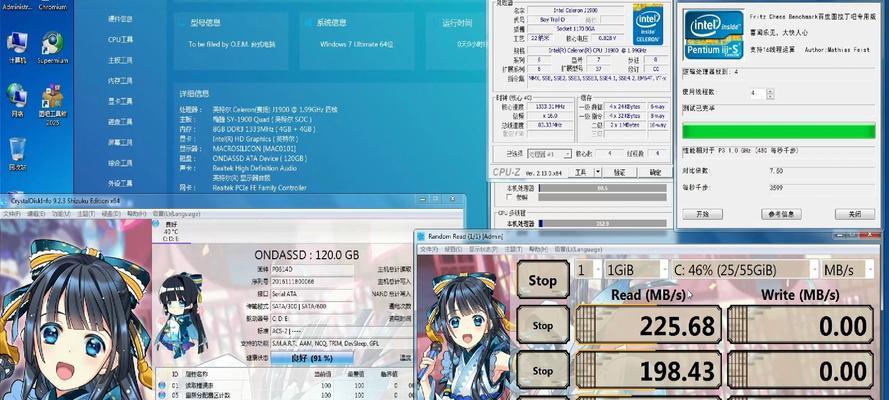
Task: Click the 验证 button in CPU-Z
Action: point(620,172)
